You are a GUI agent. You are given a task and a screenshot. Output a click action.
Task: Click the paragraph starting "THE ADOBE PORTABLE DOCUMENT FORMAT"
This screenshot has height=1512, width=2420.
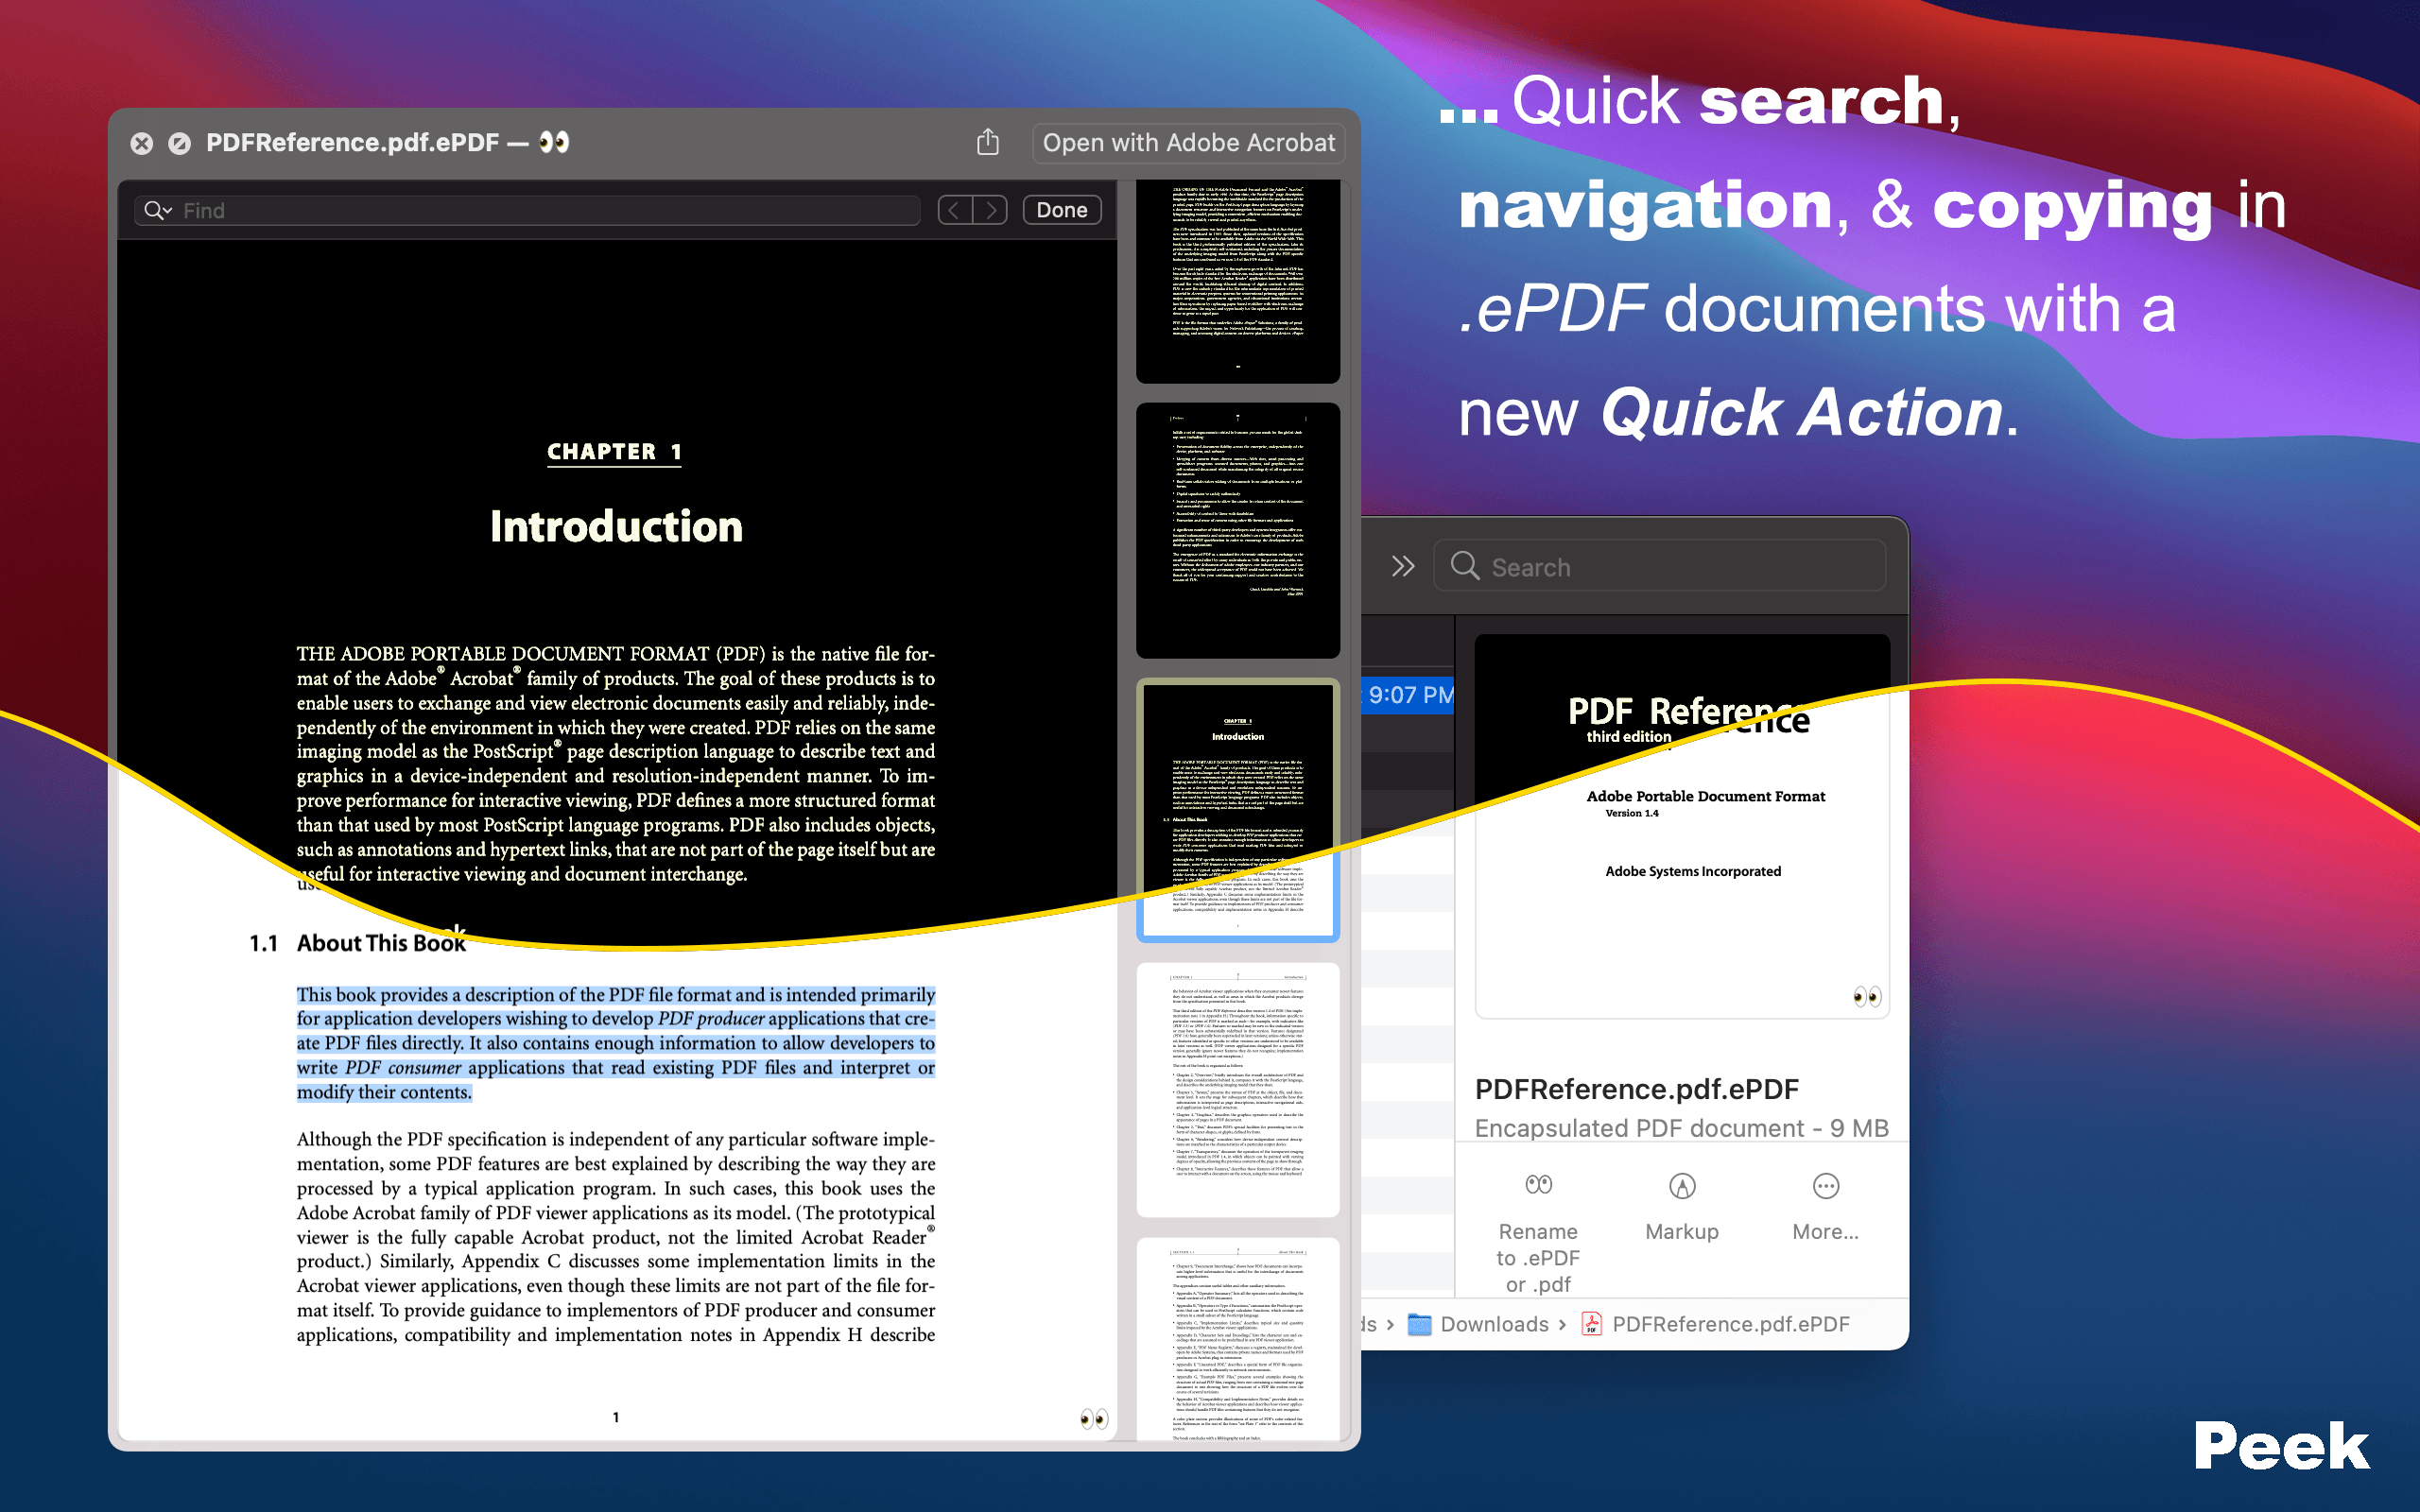click(x=616, y=764)
